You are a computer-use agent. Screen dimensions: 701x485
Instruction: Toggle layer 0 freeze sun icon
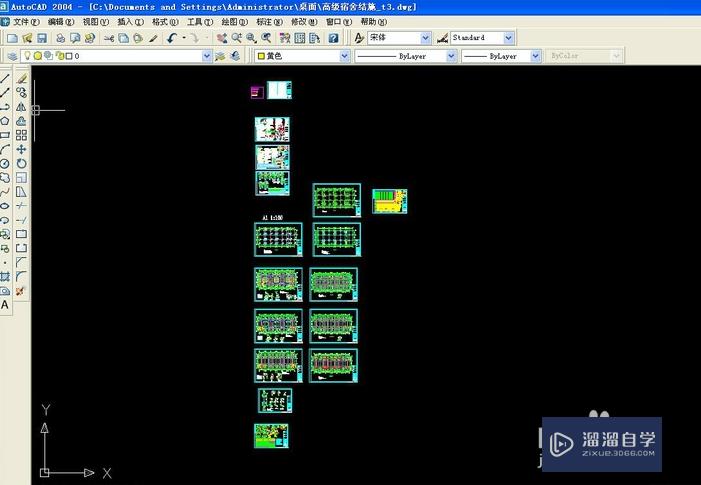click(x=38, y=56)
